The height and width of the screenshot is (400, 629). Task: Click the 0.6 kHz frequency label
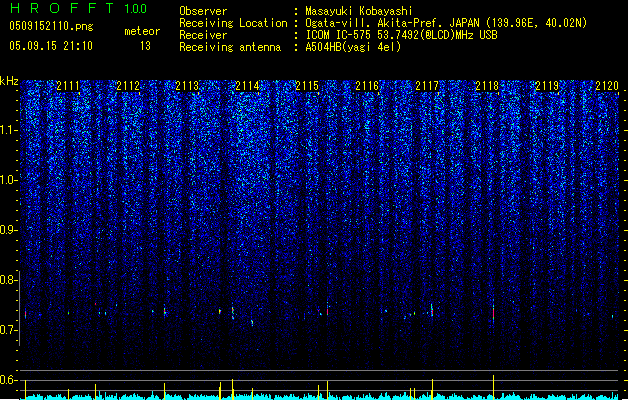(8, 380)
